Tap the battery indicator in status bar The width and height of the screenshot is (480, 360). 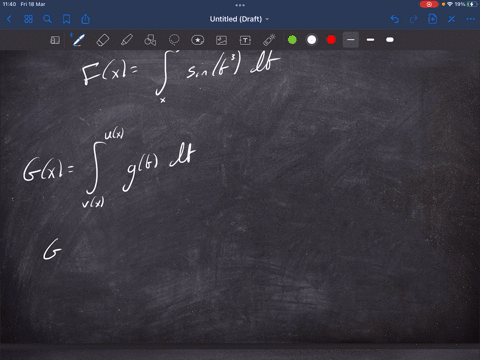pos(472,4)
